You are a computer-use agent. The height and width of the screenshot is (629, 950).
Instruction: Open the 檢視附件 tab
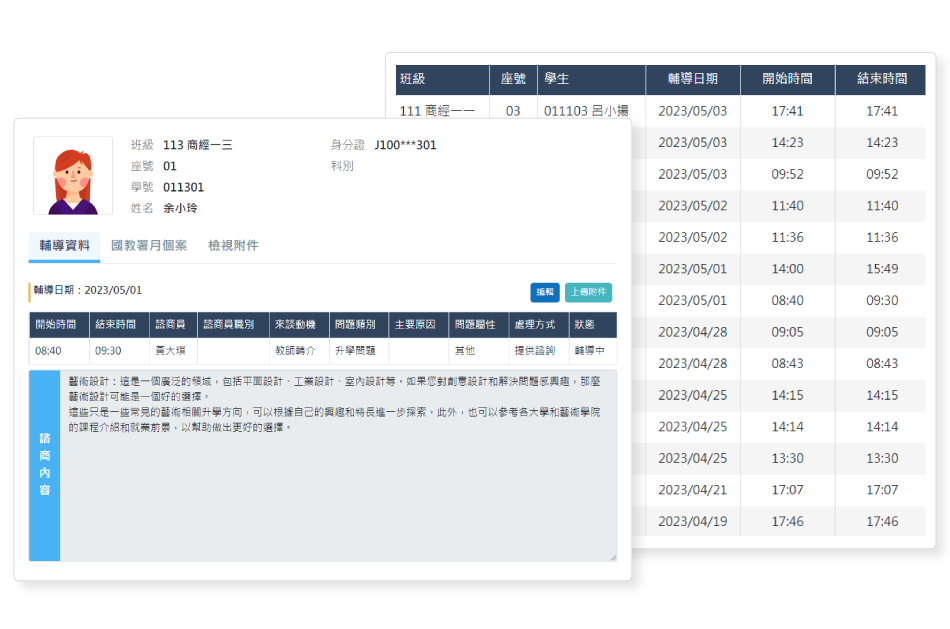pyautogui.click(x=233, y=245)
